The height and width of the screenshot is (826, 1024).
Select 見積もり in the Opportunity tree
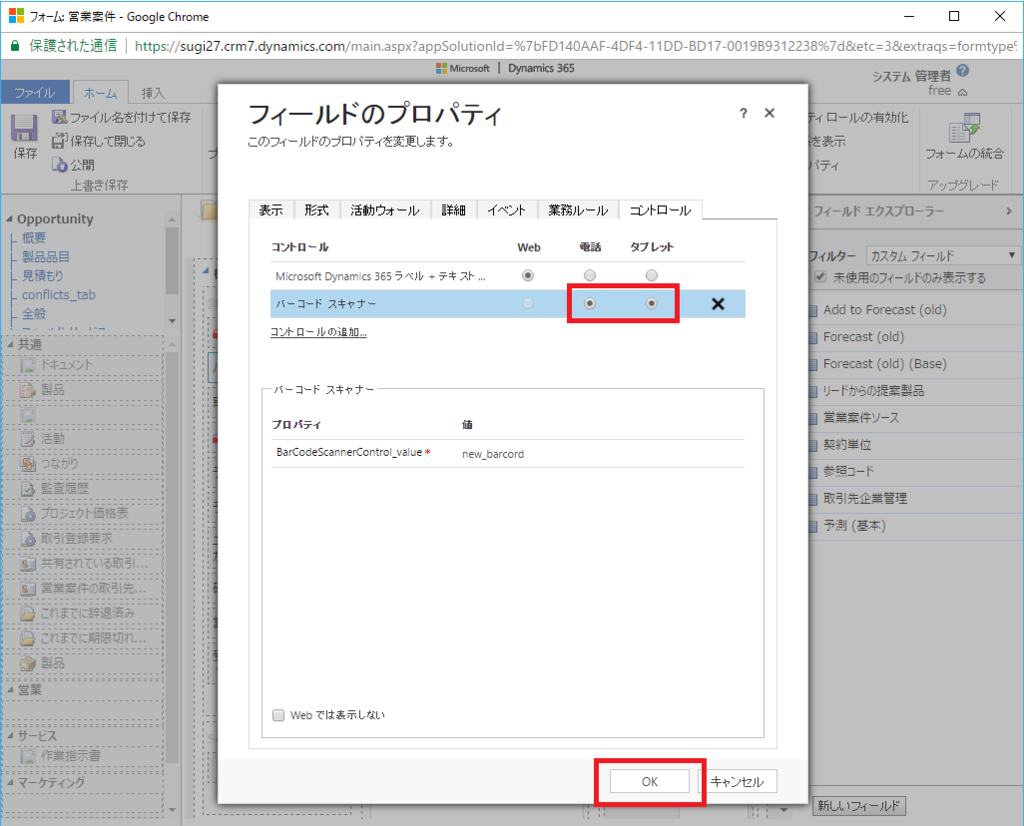tap(42, 276)
